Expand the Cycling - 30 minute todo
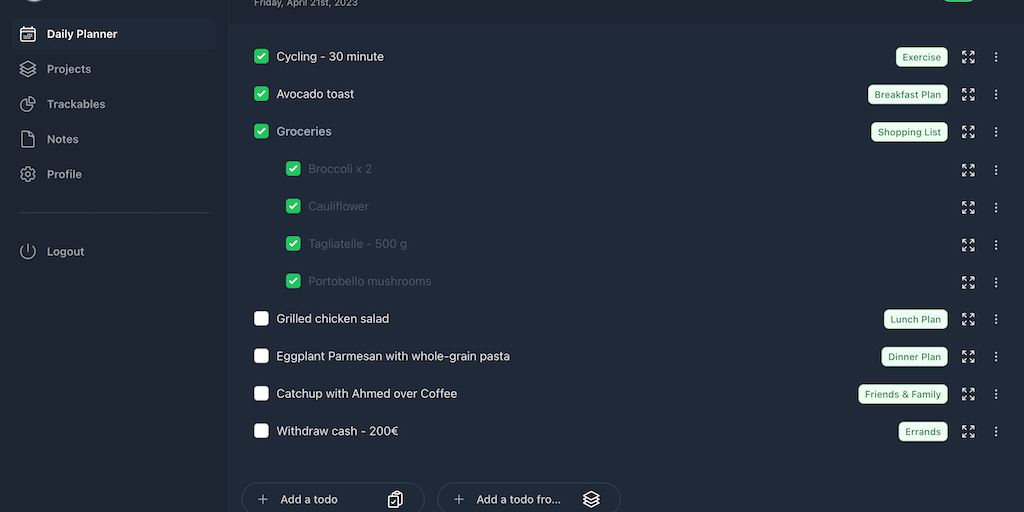 click(x=968, y=57)
